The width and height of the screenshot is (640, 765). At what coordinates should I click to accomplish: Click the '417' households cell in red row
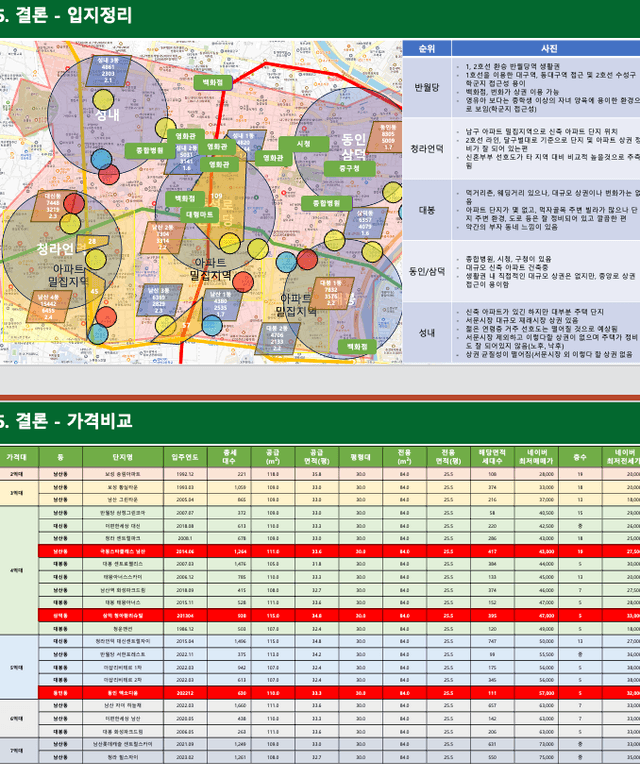(492, 551)
